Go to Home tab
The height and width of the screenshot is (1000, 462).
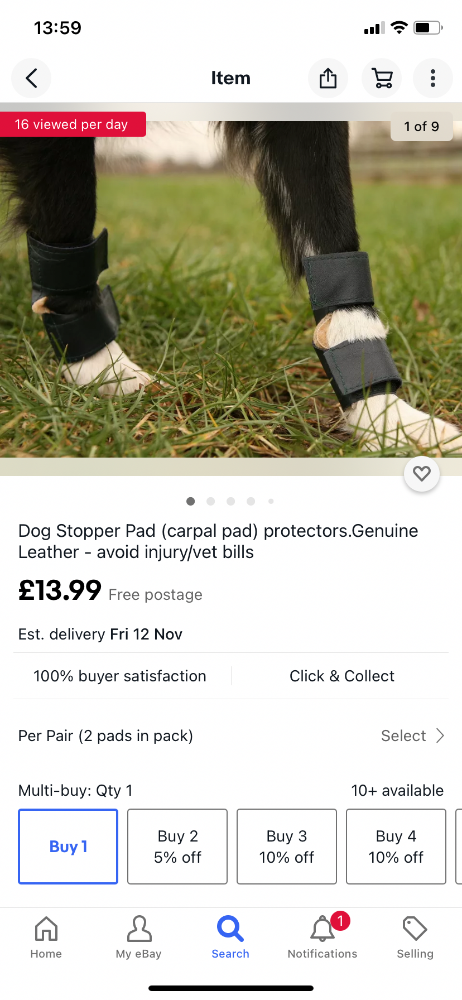(46, 937)
